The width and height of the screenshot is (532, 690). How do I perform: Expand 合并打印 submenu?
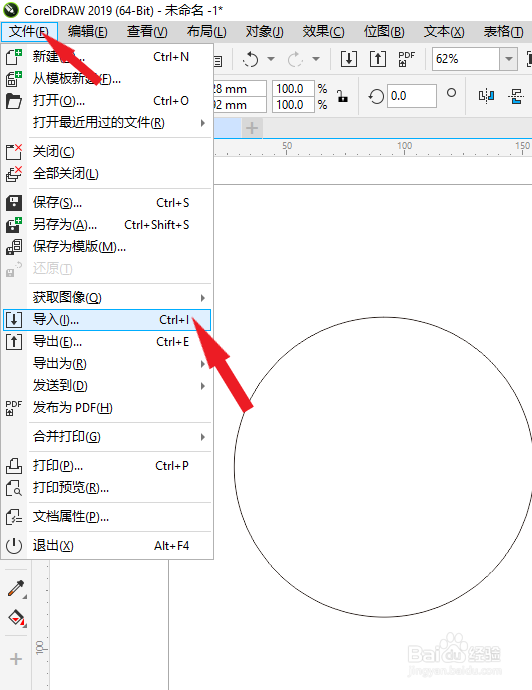pos(203,437)
